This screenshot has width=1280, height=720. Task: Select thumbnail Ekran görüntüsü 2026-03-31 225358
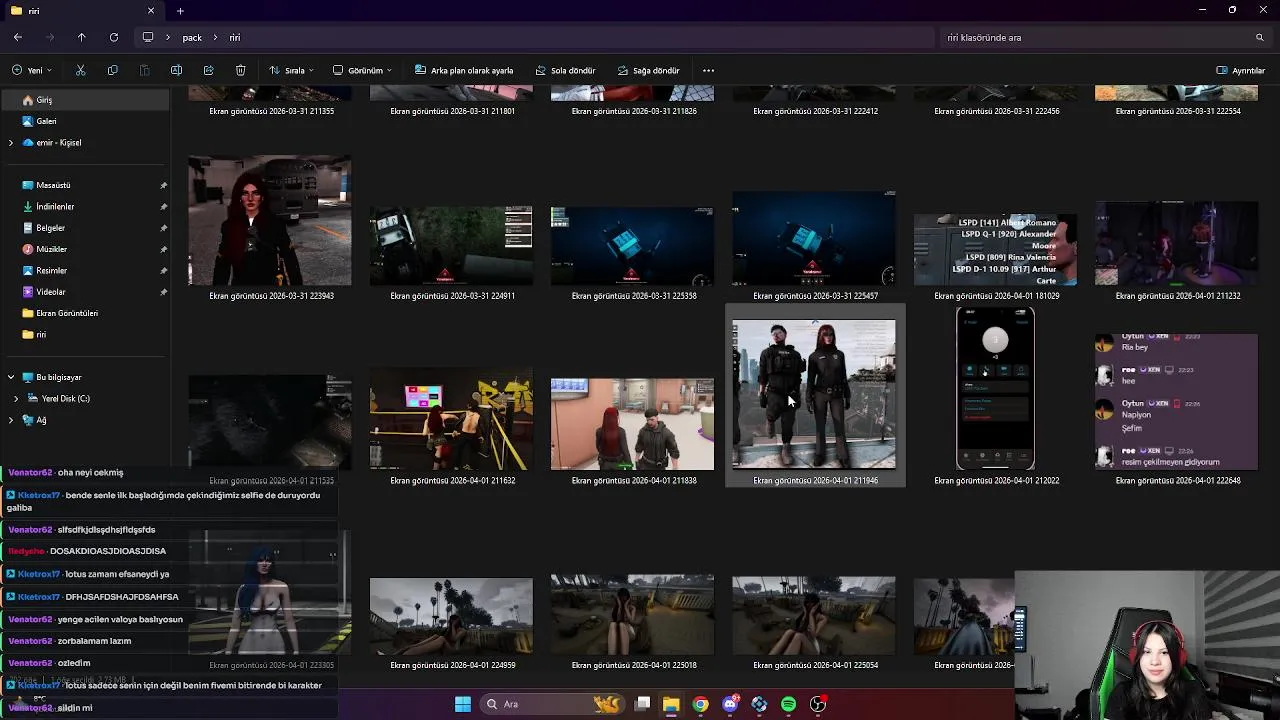click(632, 246)
